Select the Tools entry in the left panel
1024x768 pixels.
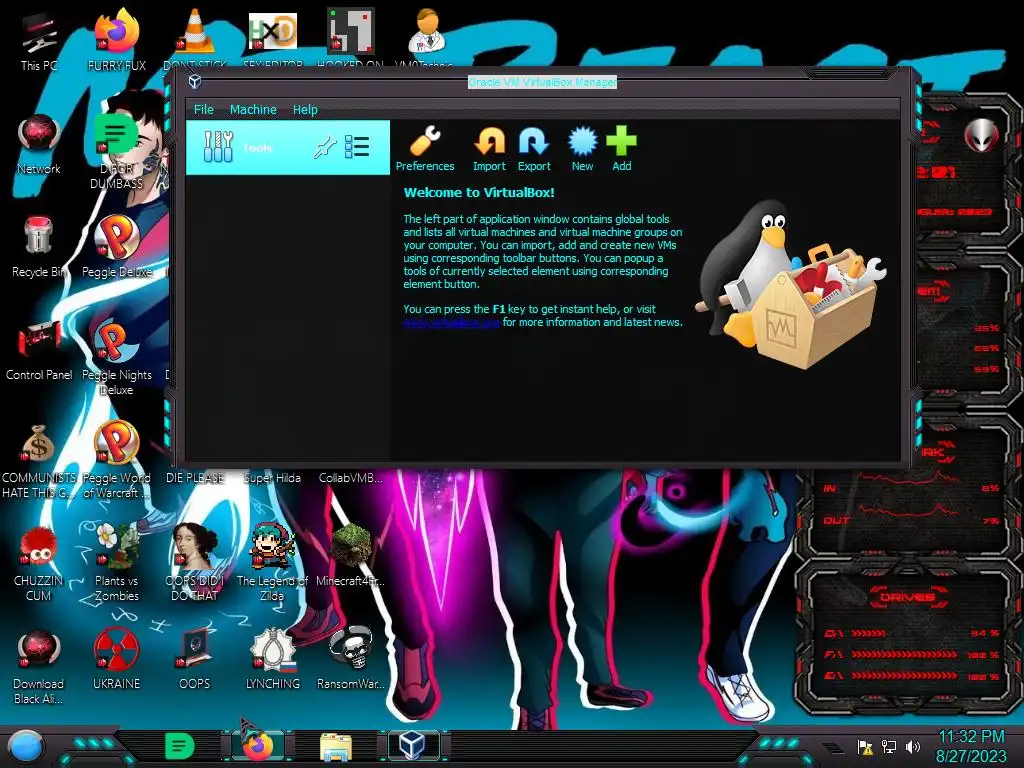pyautogui.click(x=287, y=148)
